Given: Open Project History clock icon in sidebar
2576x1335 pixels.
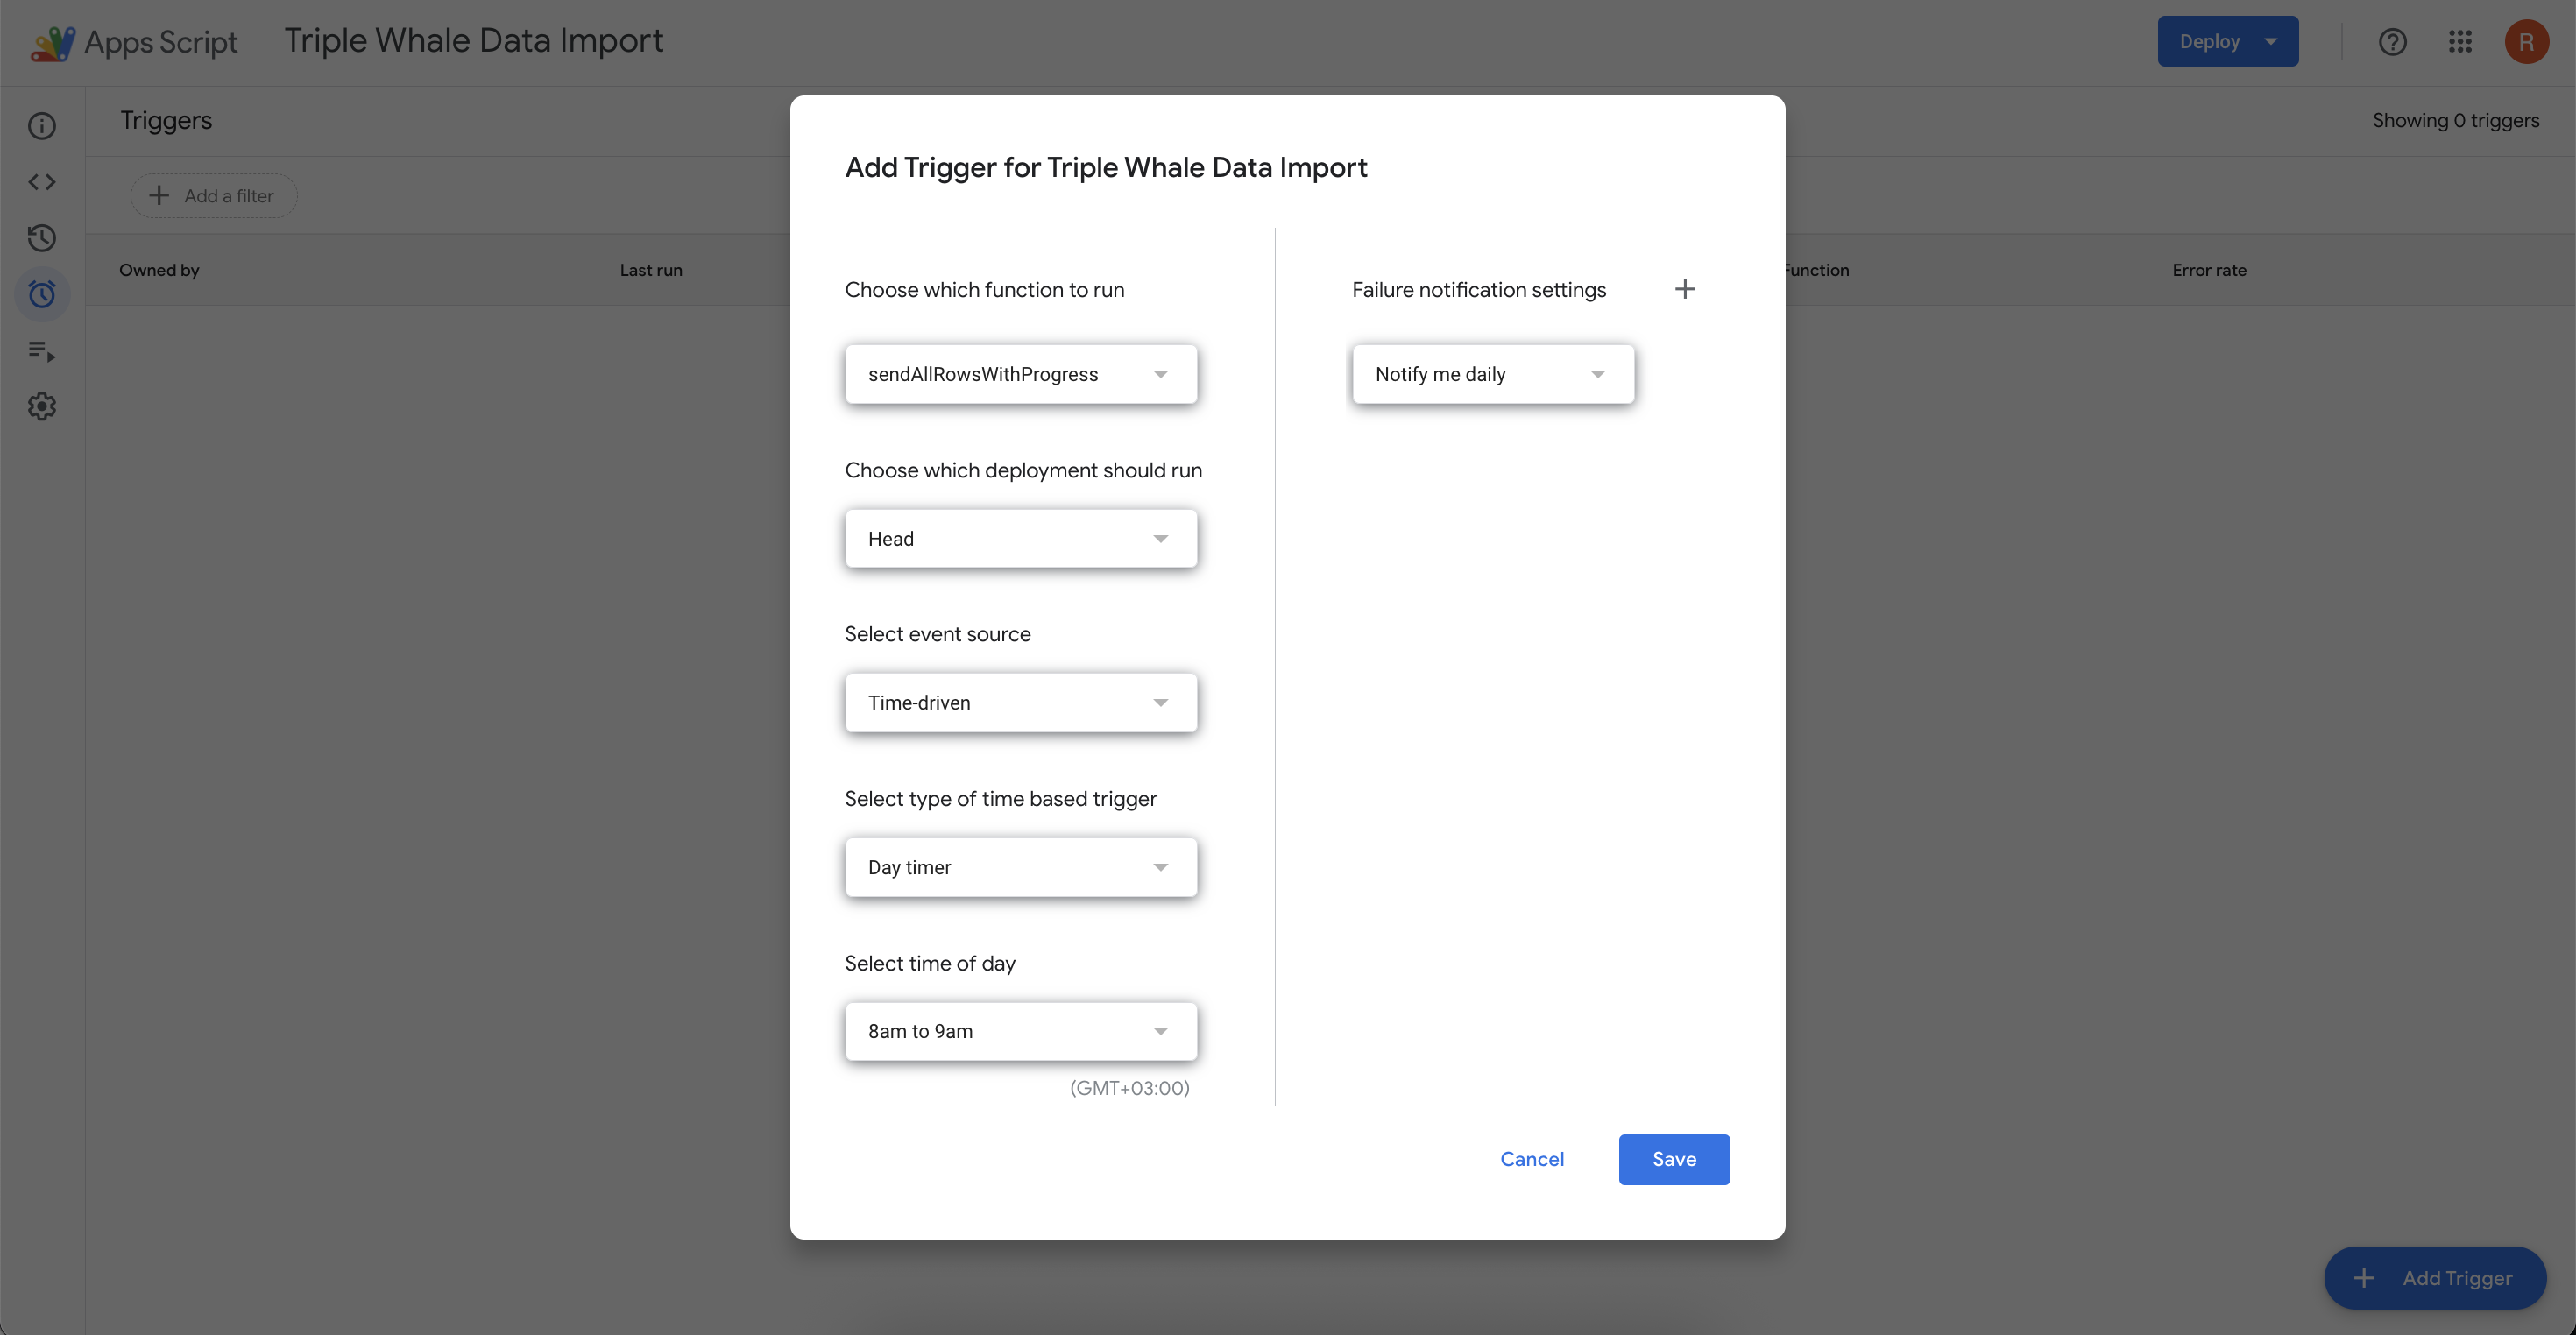Looking at the screenshot, I should point(42,238).
